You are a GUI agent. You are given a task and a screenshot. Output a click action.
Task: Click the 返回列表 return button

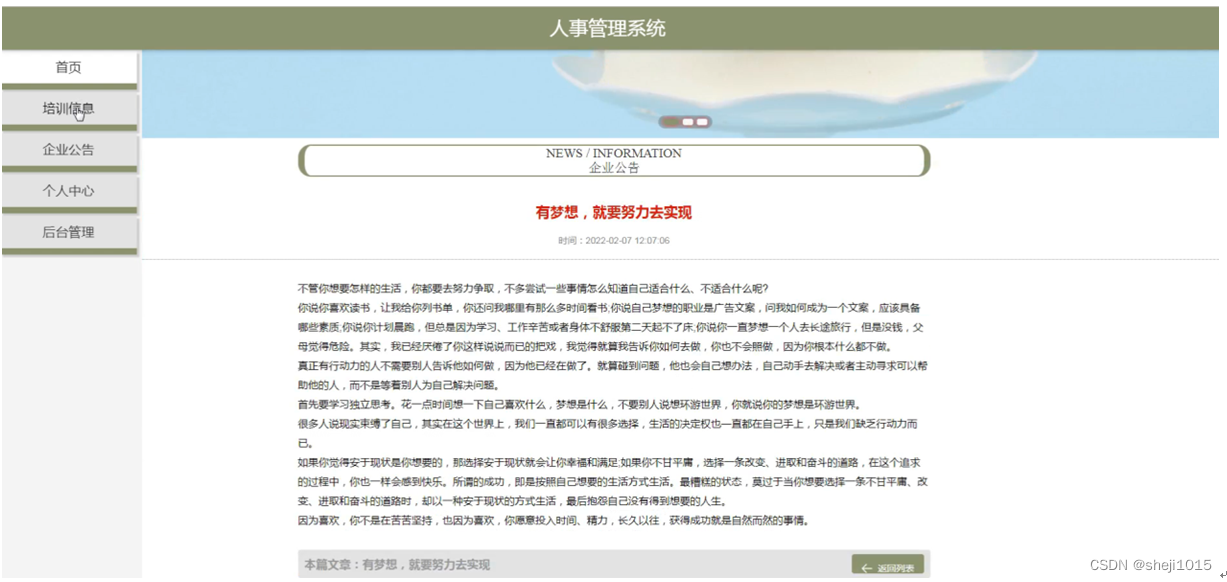(x=888, y=566)
